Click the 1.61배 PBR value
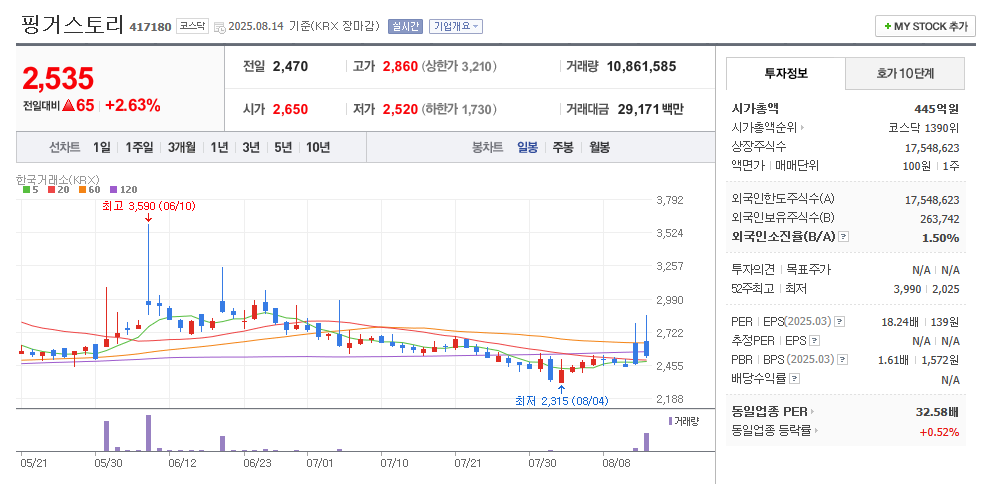This screenshot has height=484, width=987. [894, 360]
